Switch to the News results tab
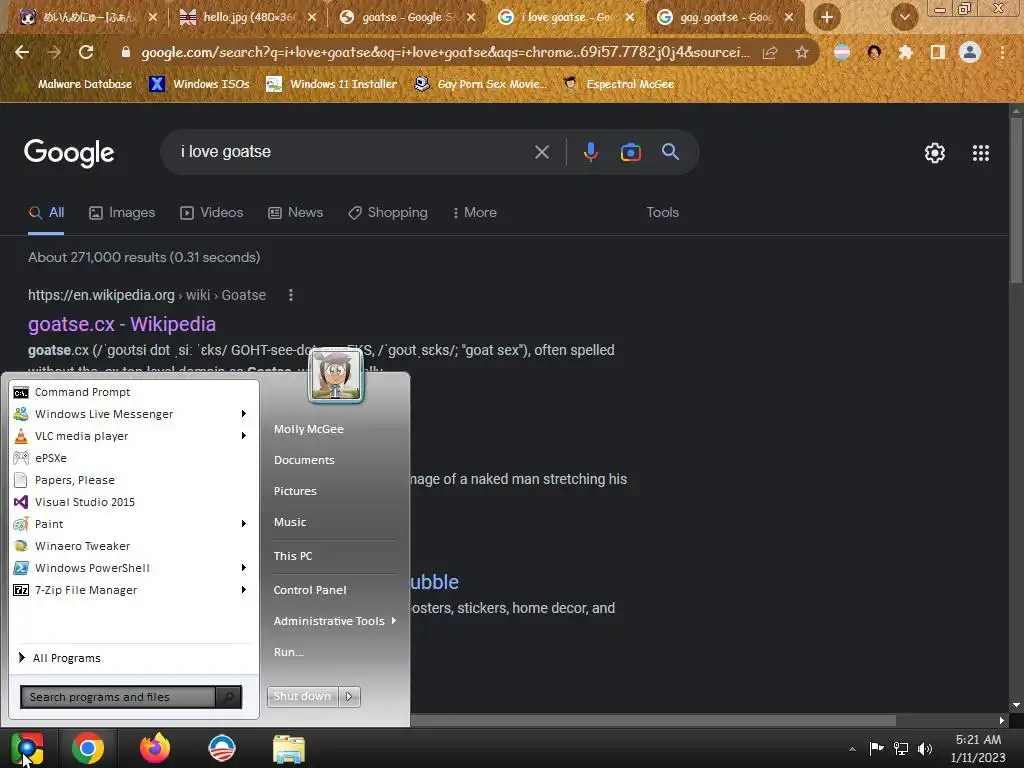This screenshot has width=1024, height=768. pyautogui.click(x=295, y=212)
